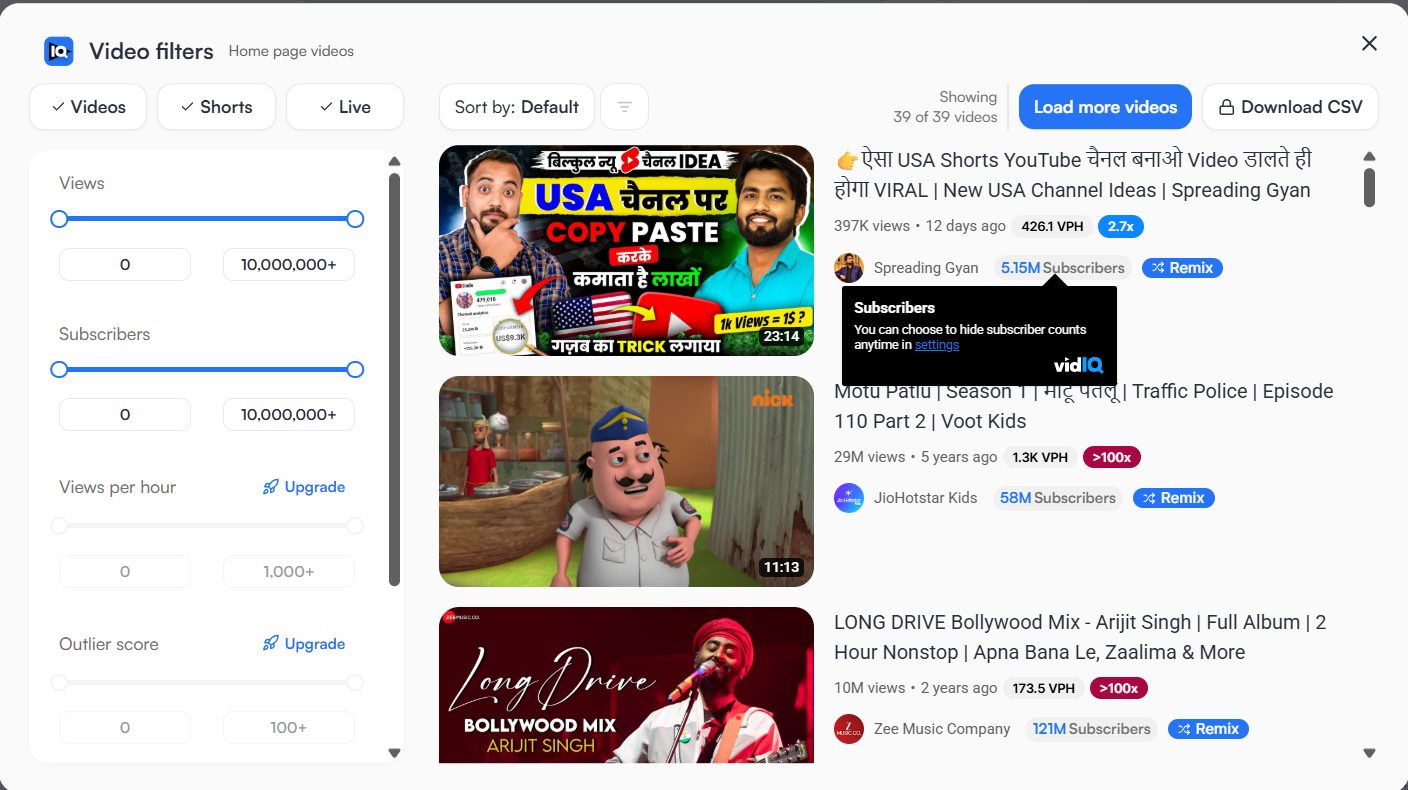1408x790 pixels.
Task: Click the filter panel scroll up arrow
Action: (394, 161)
